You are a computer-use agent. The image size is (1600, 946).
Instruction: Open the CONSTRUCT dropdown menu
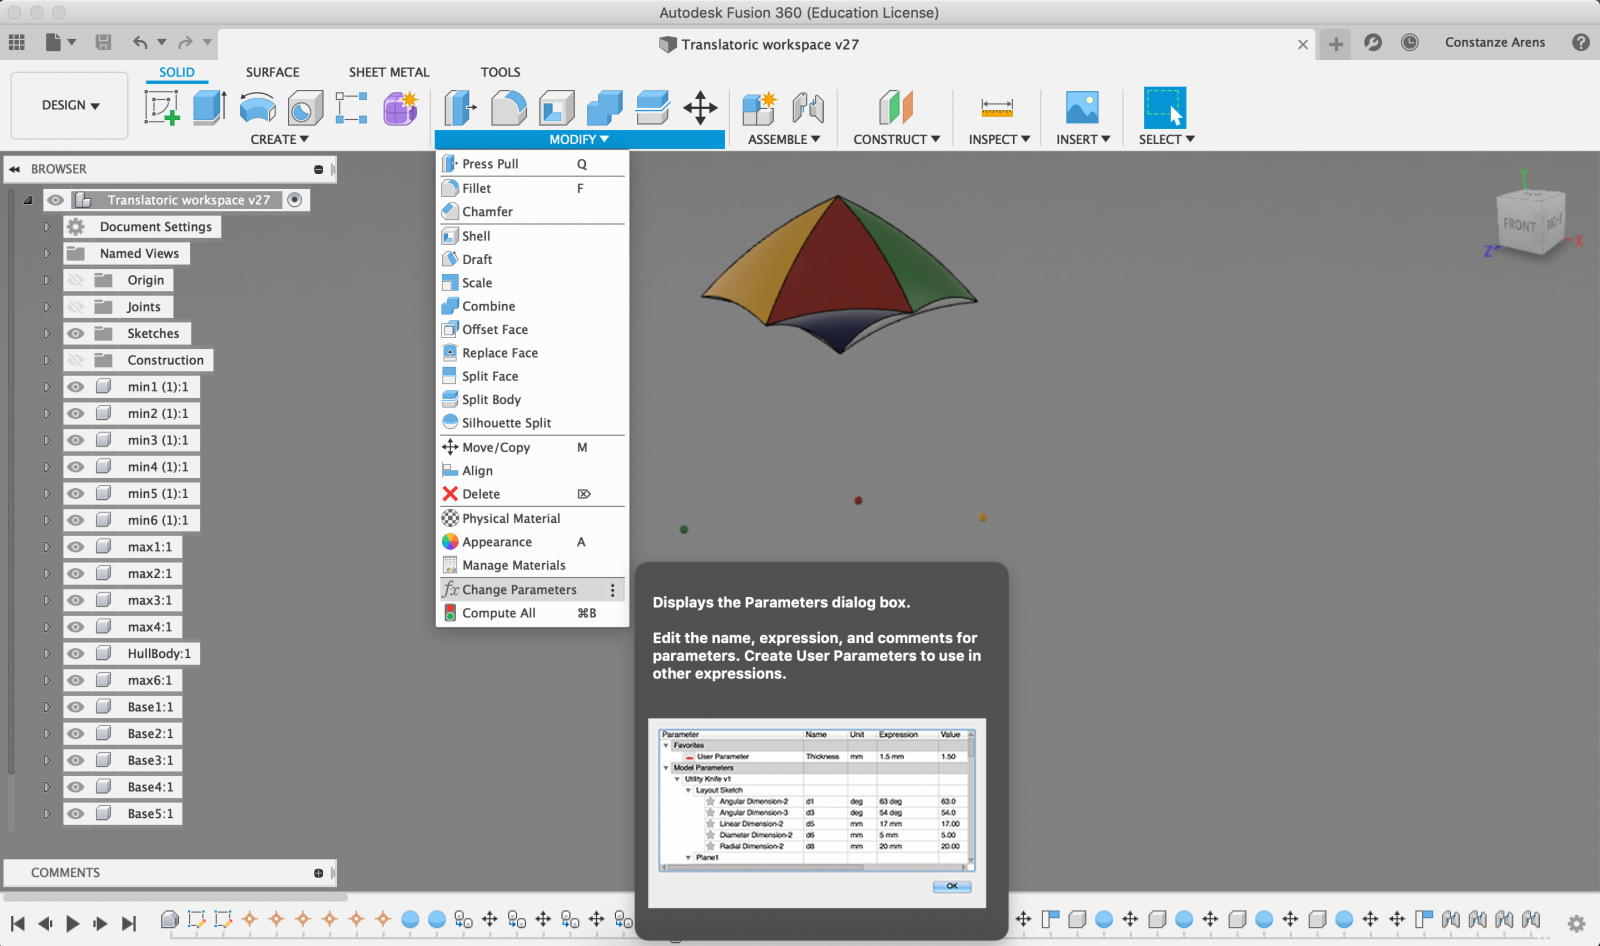[x=896, y=140]
